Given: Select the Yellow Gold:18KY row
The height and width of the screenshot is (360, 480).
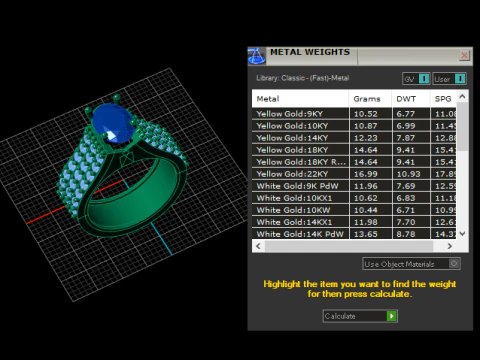Looking at the screenshot, I should pyautogui.click(x=354, y=150).
